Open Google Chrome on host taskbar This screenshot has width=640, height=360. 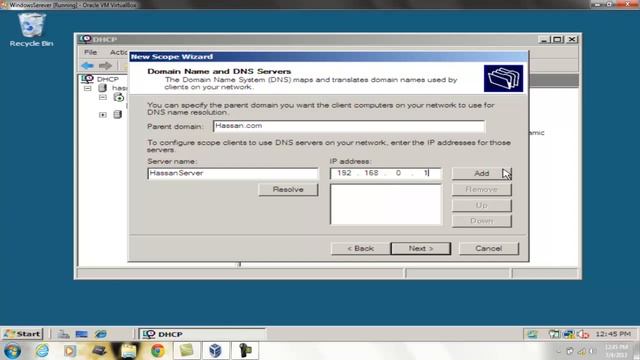(x=158, y=351)
